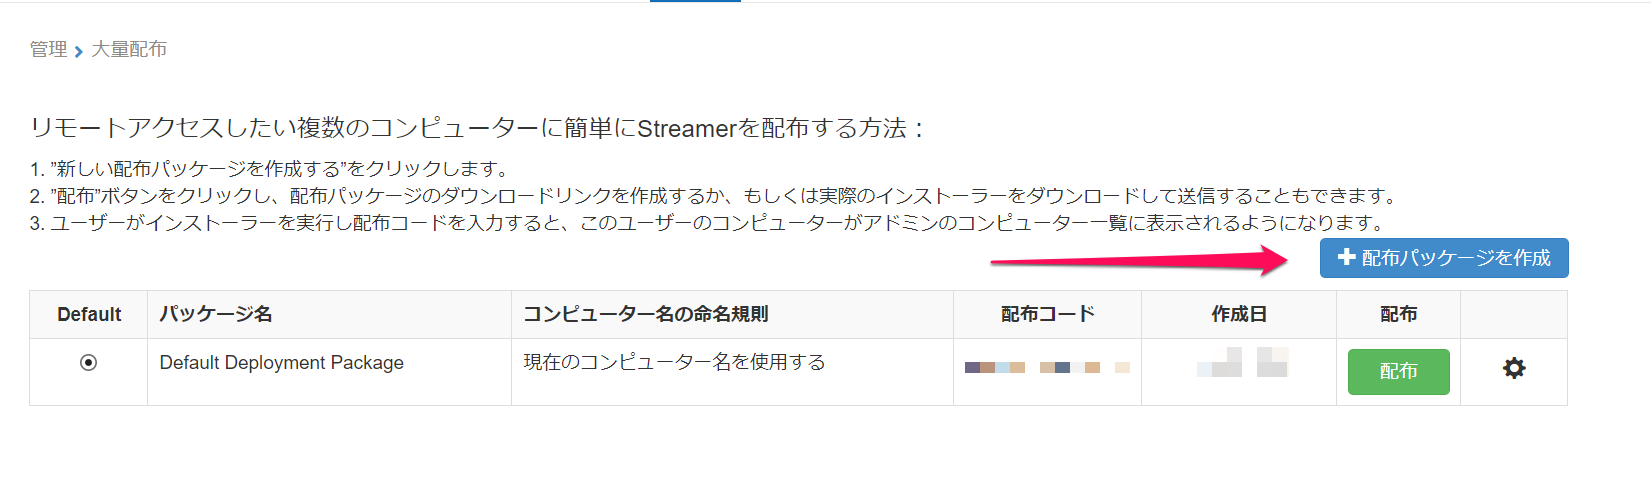Viewport: 1651px width, 502px height.
Task: Click the green 配布 button
Action: pos(1398,371)
